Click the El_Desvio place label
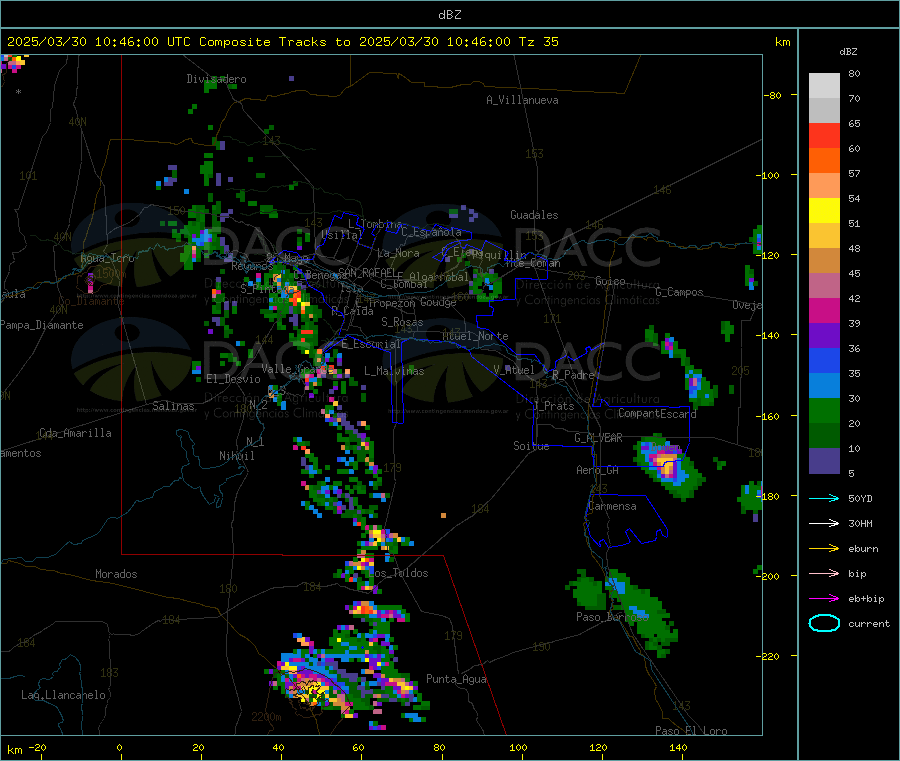This screenshot has width=900, height=761. [x=233, y=379]
